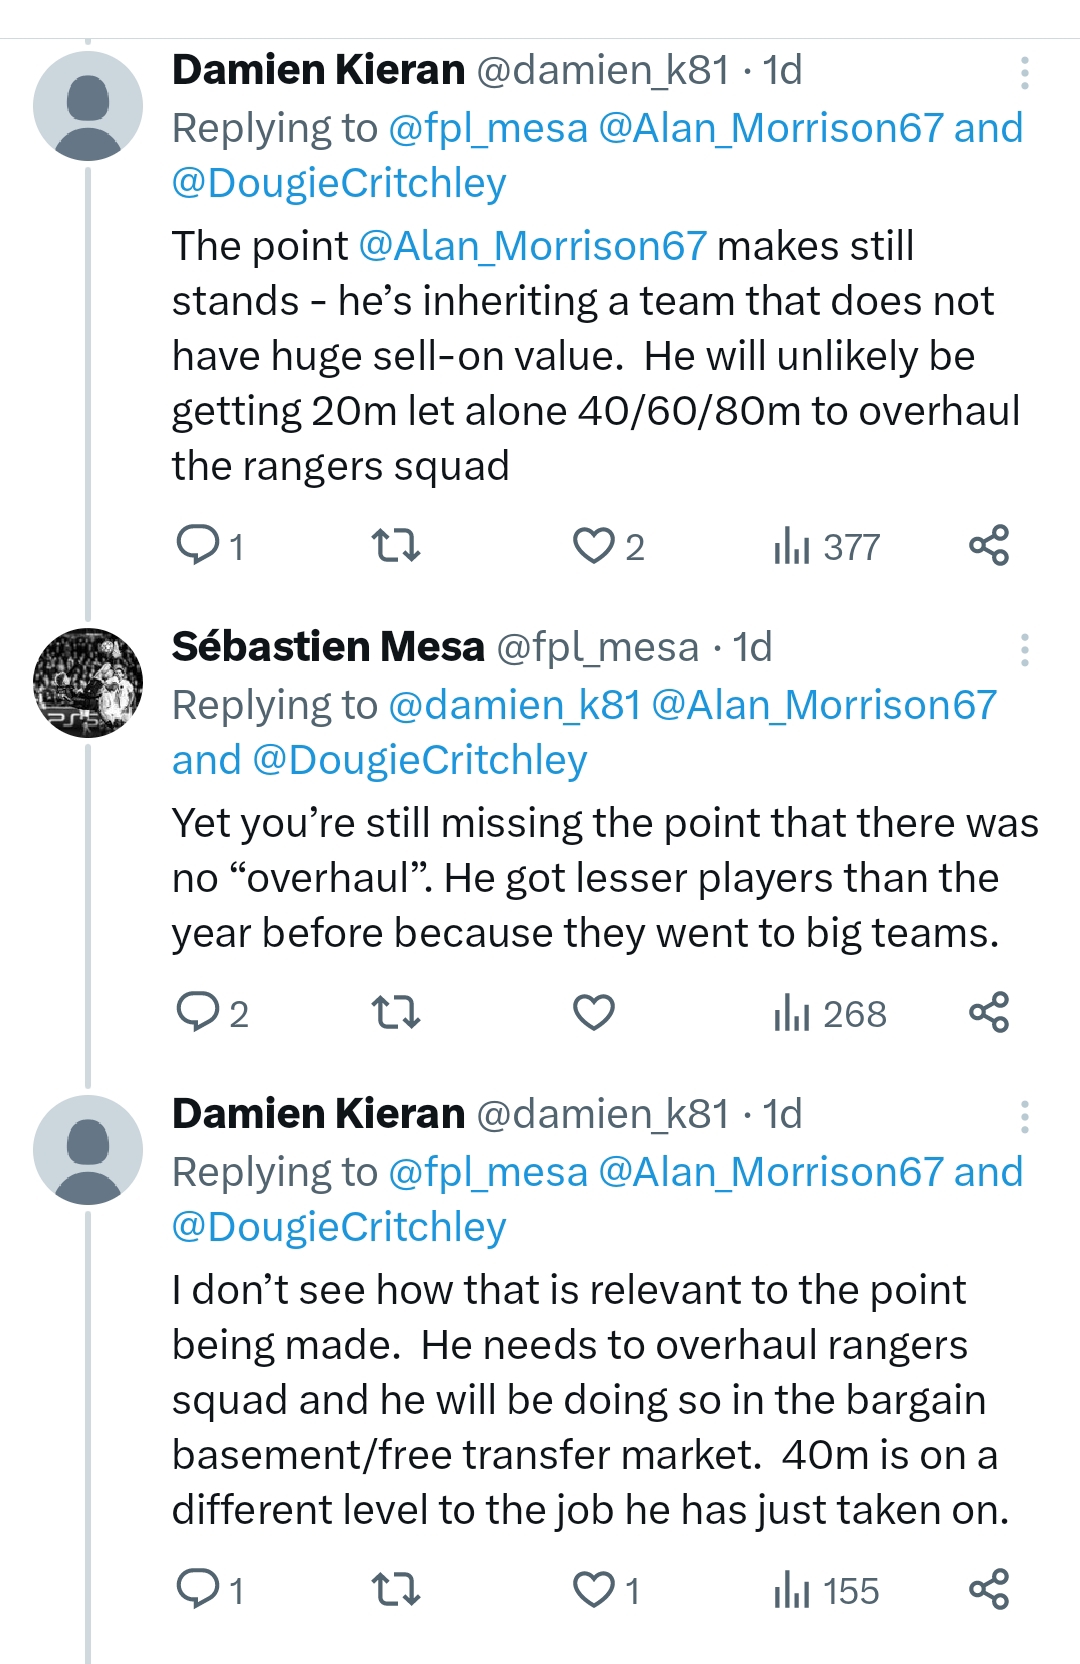Open @damien_k81 in Sébastien Mesa's reply header

point(514,705)
